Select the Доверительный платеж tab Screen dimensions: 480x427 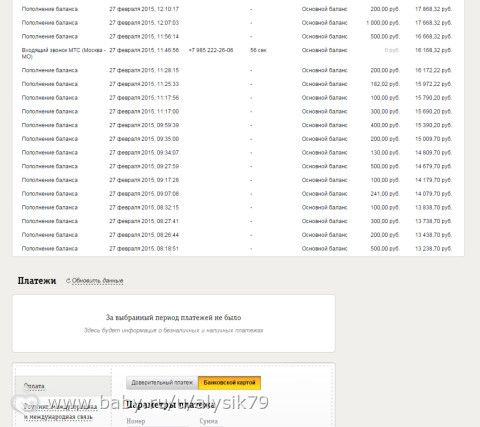(162, 383)
